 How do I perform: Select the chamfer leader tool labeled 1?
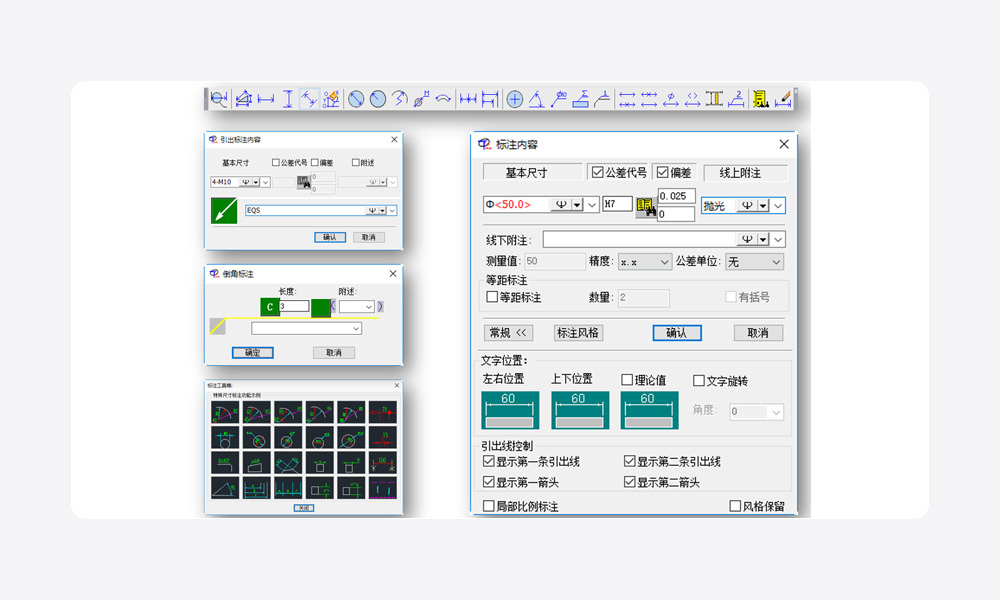(x=602, y=99)
